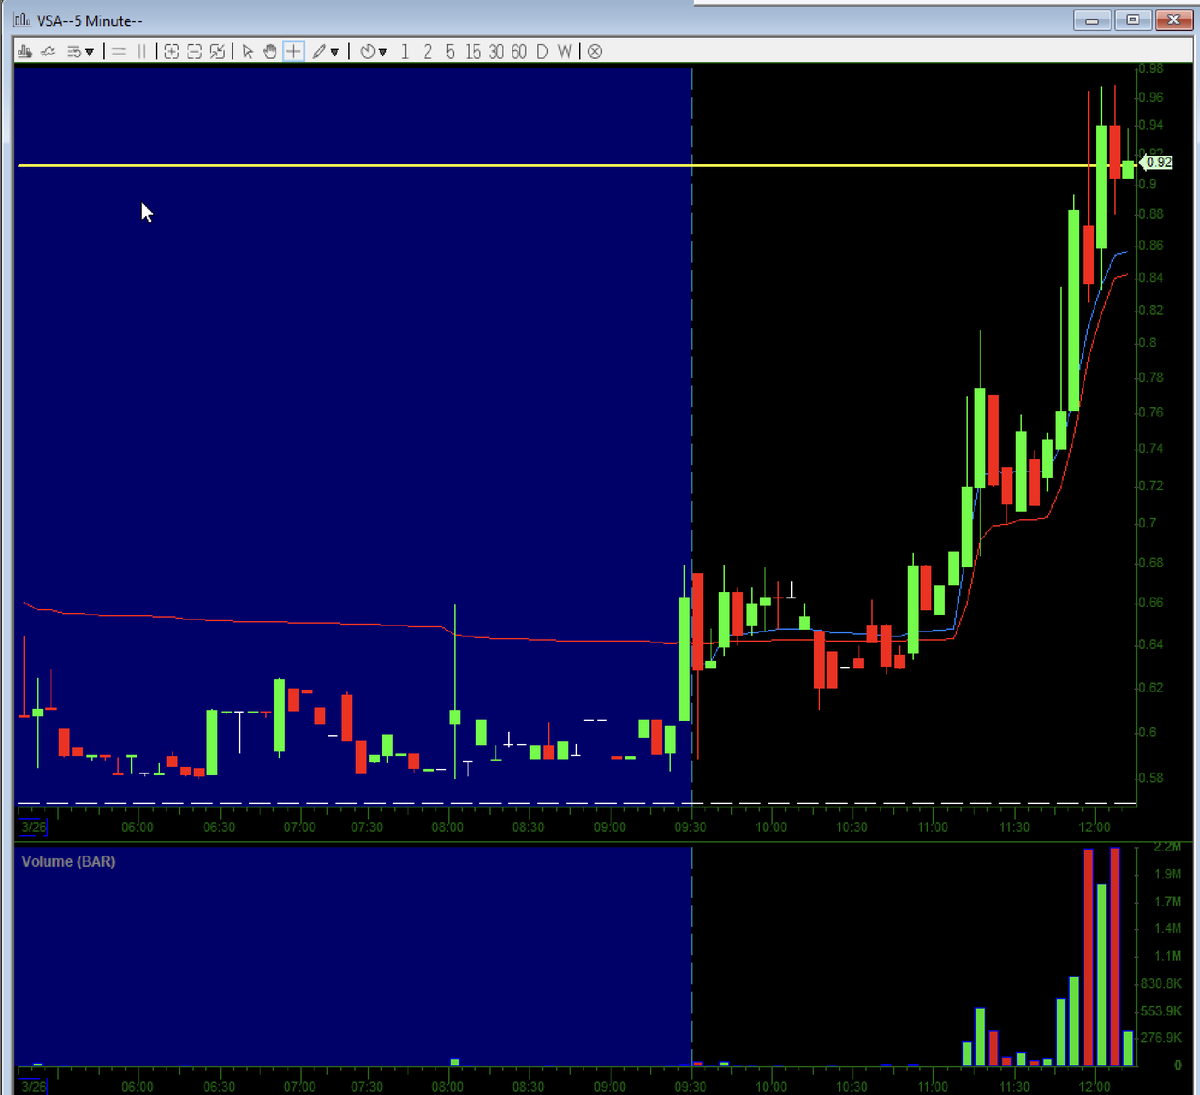Select the hand pan tool
This screenshot has width=1200, height=1095.
click(x=270, y=51)
